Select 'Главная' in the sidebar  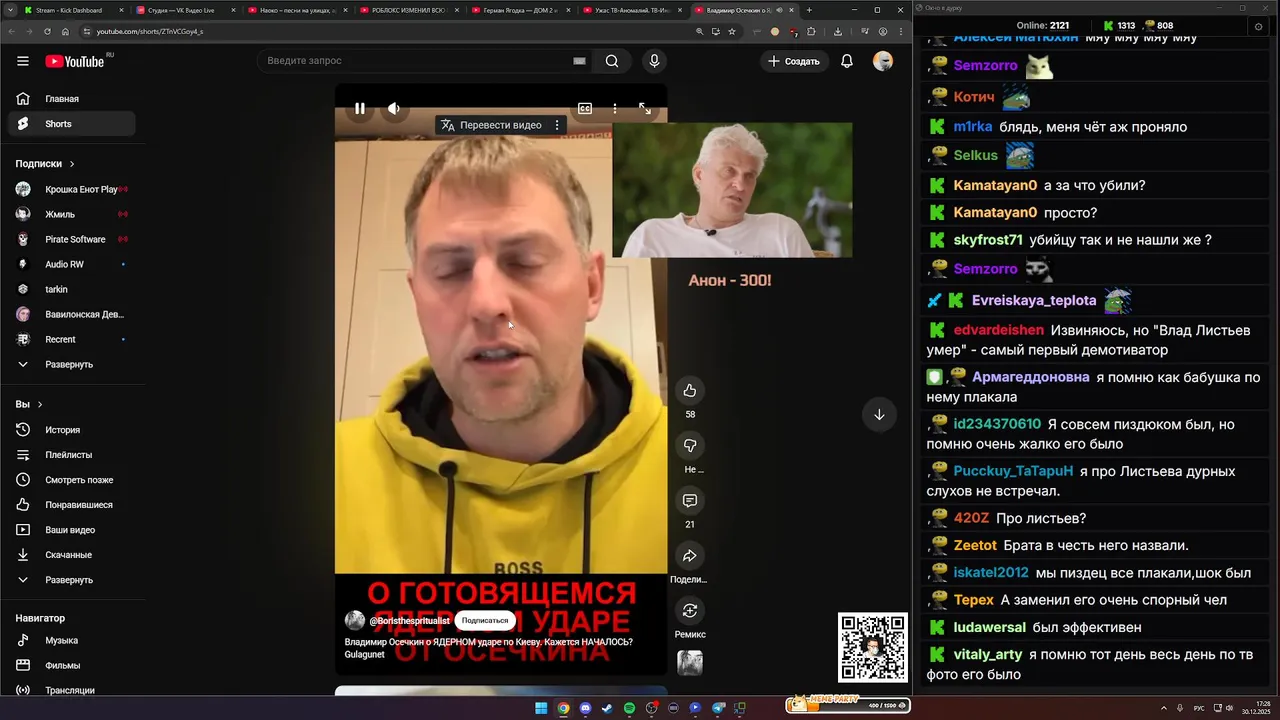(x=72, y=99)
